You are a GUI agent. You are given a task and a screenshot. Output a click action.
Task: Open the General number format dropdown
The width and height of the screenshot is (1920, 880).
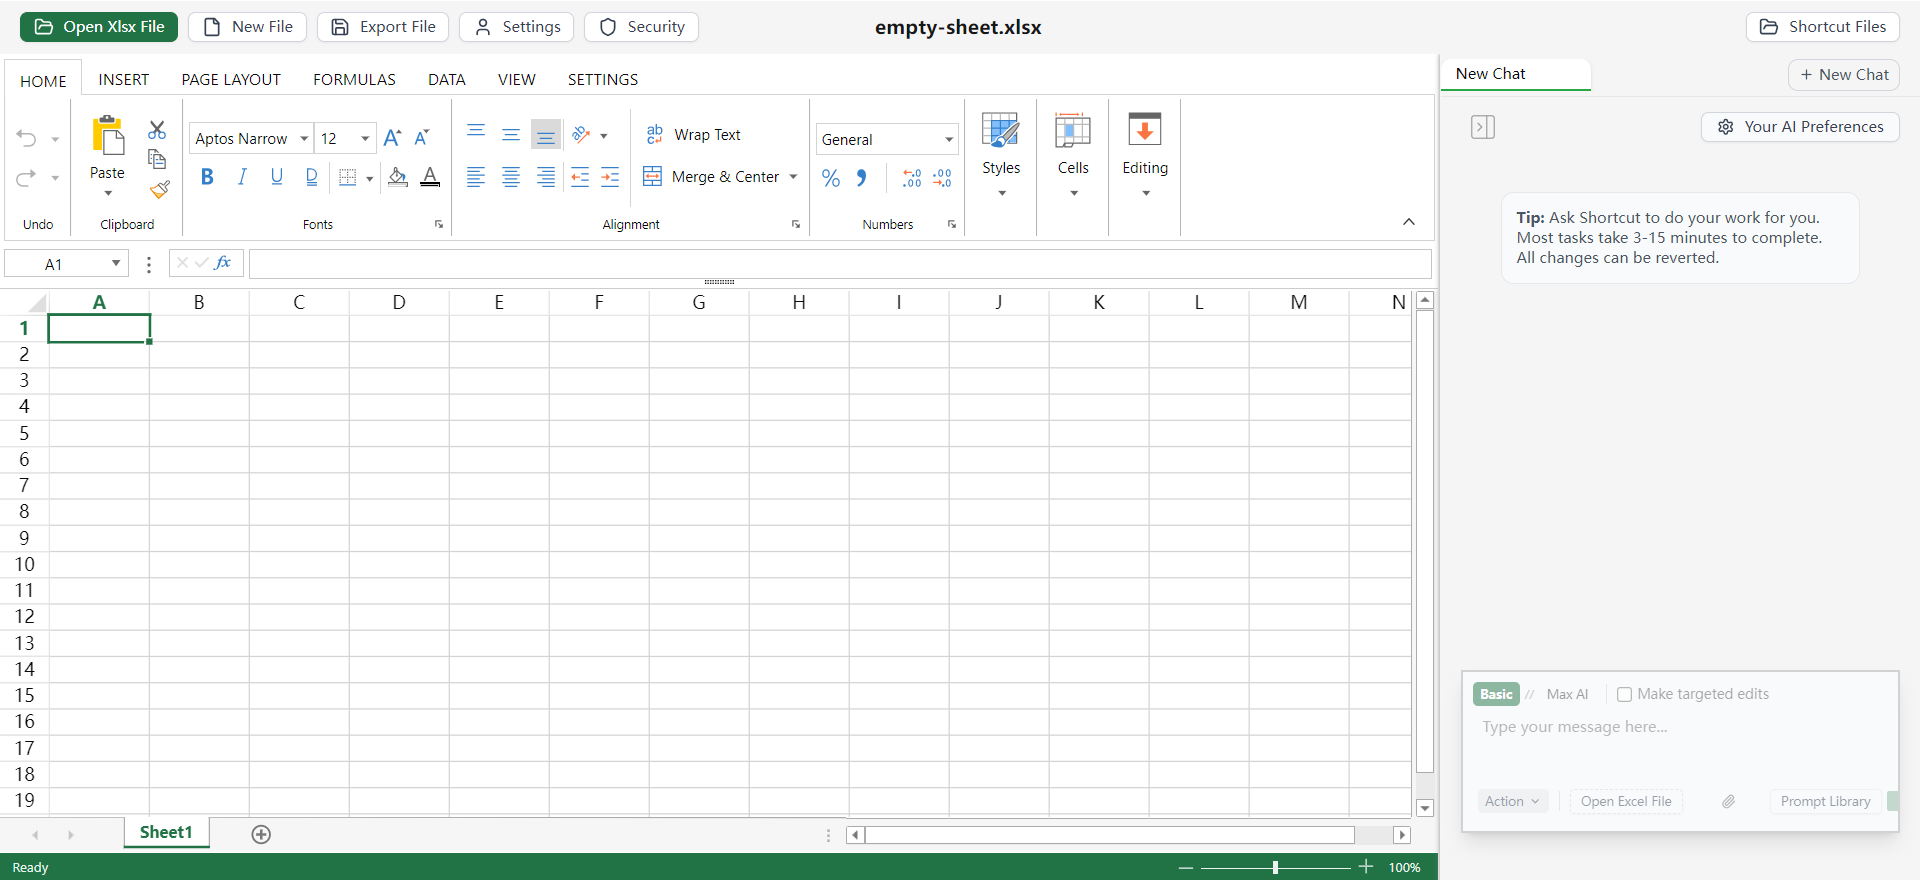pos(949,139)
